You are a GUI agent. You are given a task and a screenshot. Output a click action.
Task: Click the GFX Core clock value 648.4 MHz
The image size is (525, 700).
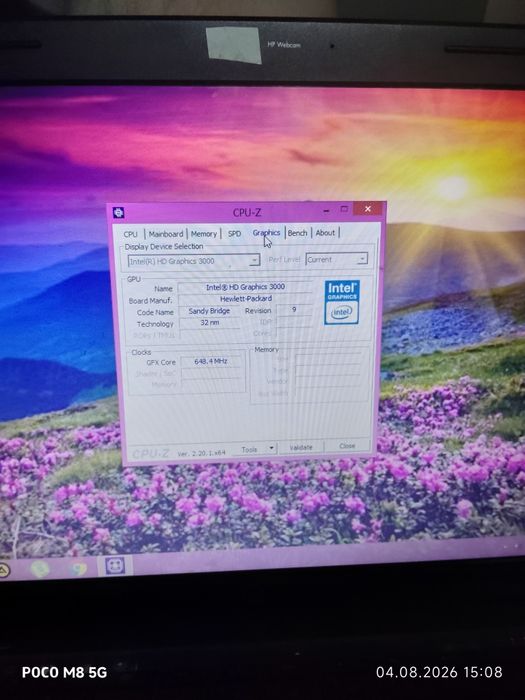(x=211, y=361)
